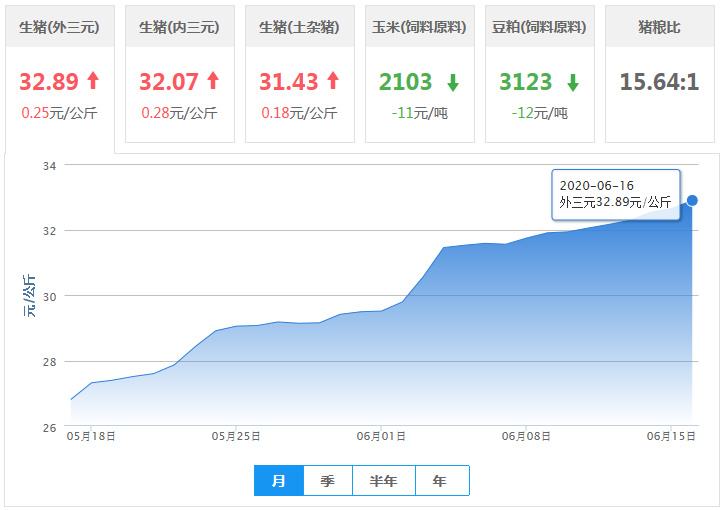Click 06月08日 x-axis date label

tap(527, 436)
